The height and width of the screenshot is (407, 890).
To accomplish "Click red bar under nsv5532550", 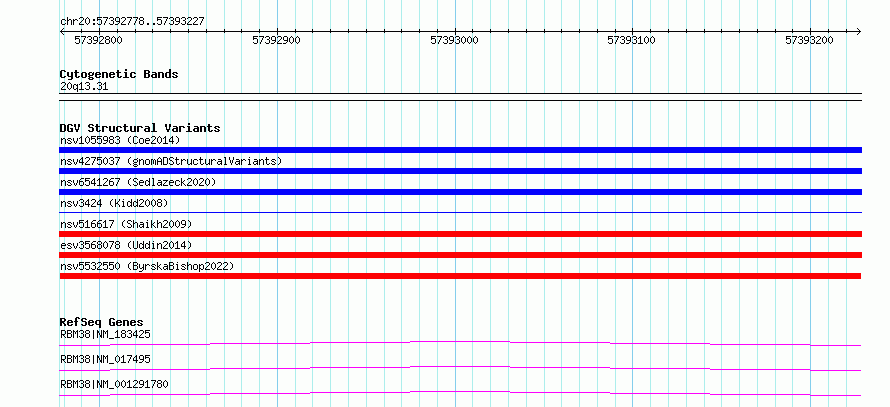I will coord(460,276).
